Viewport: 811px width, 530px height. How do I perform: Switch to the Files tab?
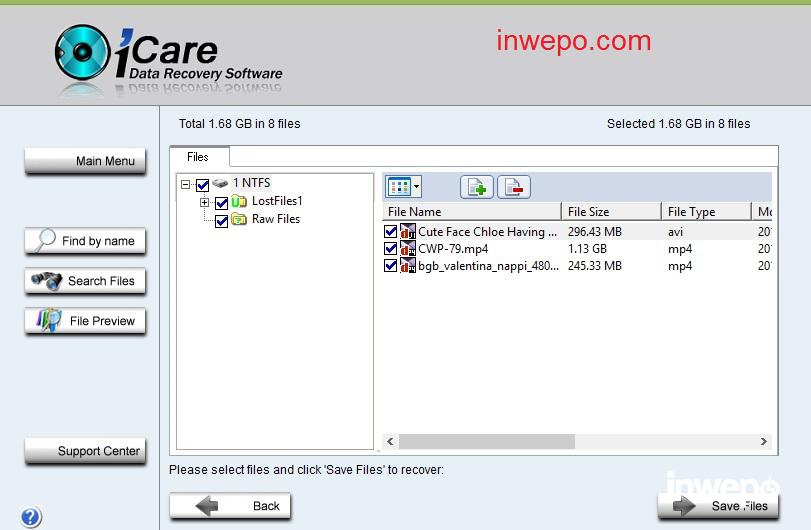click(198, 157)
